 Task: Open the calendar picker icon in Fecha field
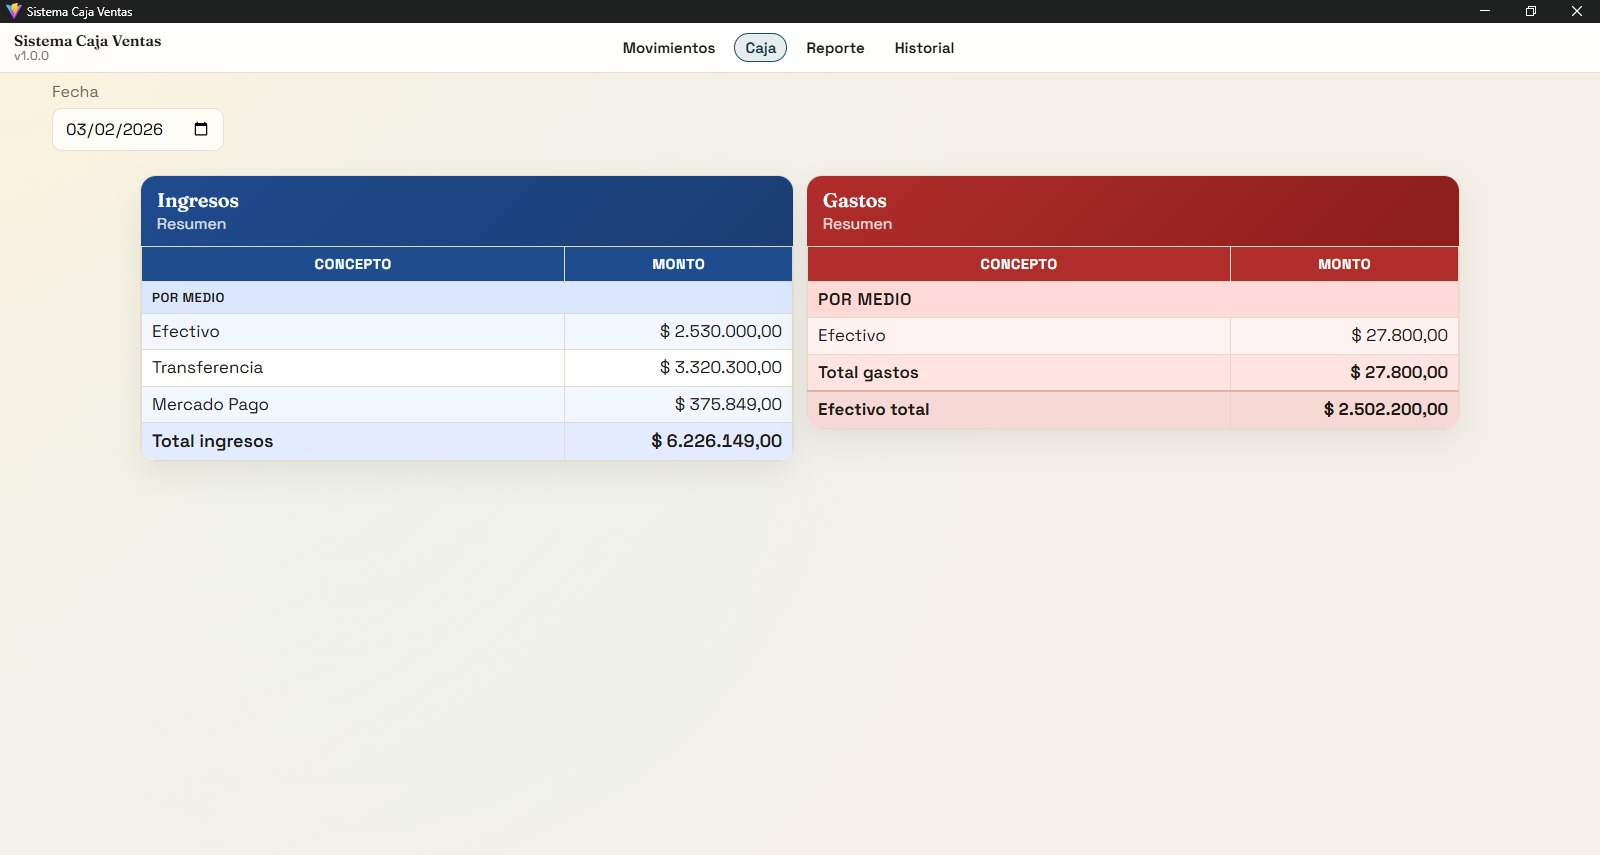pos(201,129)
